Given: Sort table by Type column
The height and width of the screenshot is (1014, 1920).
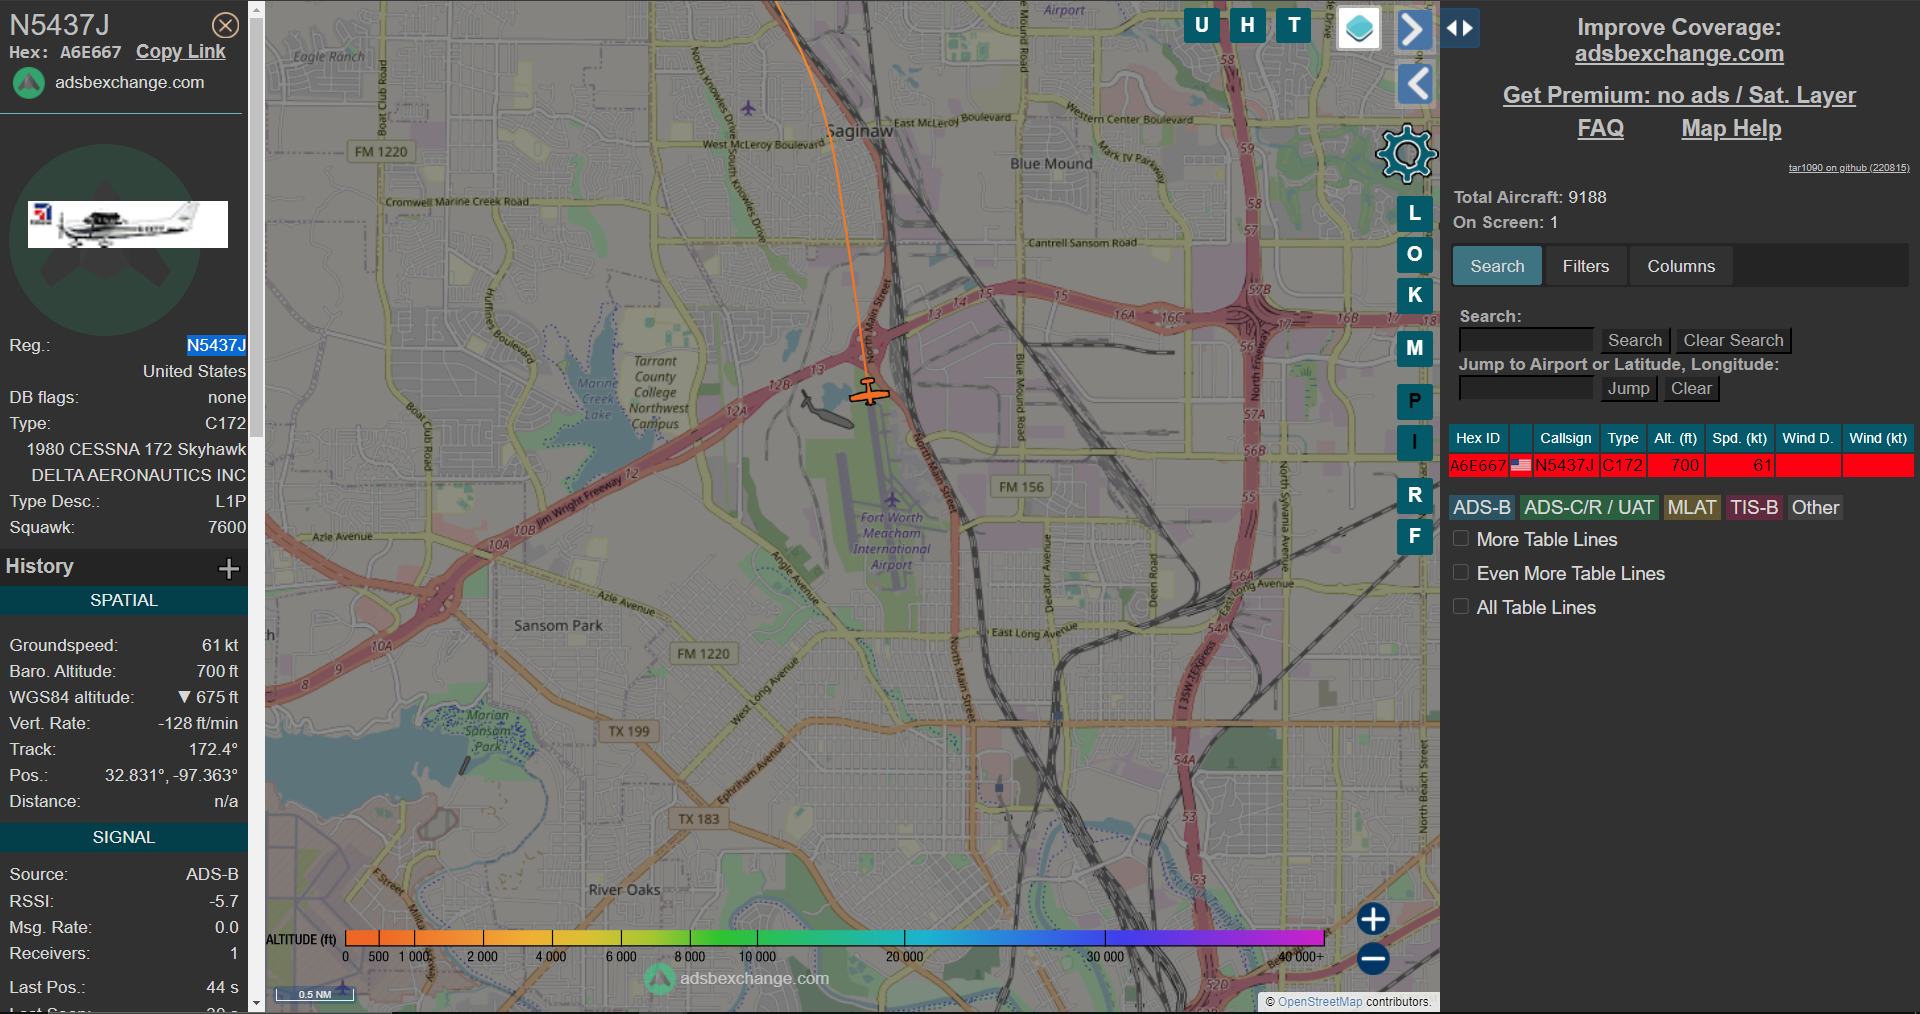Looking at the screenshot, I should (1623, 438).
